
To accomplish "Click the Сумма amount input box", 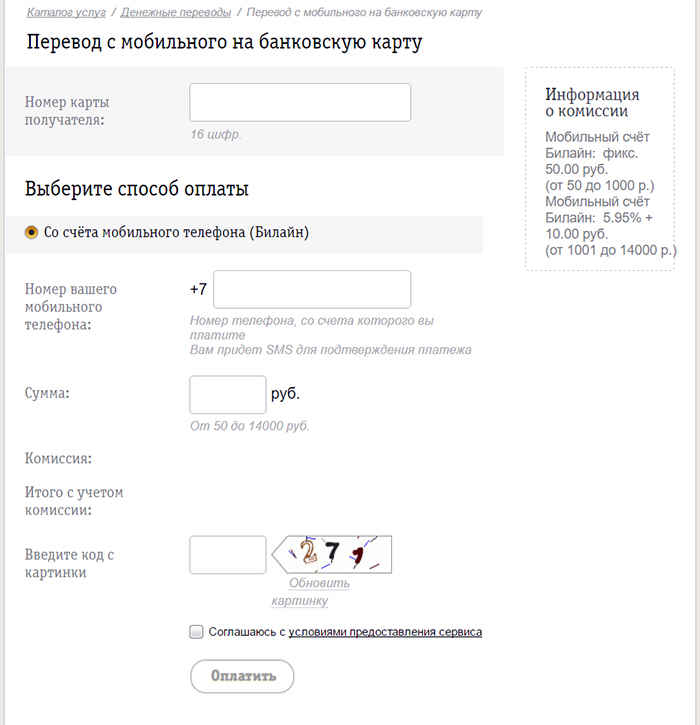I will click(x=228, y=395).
